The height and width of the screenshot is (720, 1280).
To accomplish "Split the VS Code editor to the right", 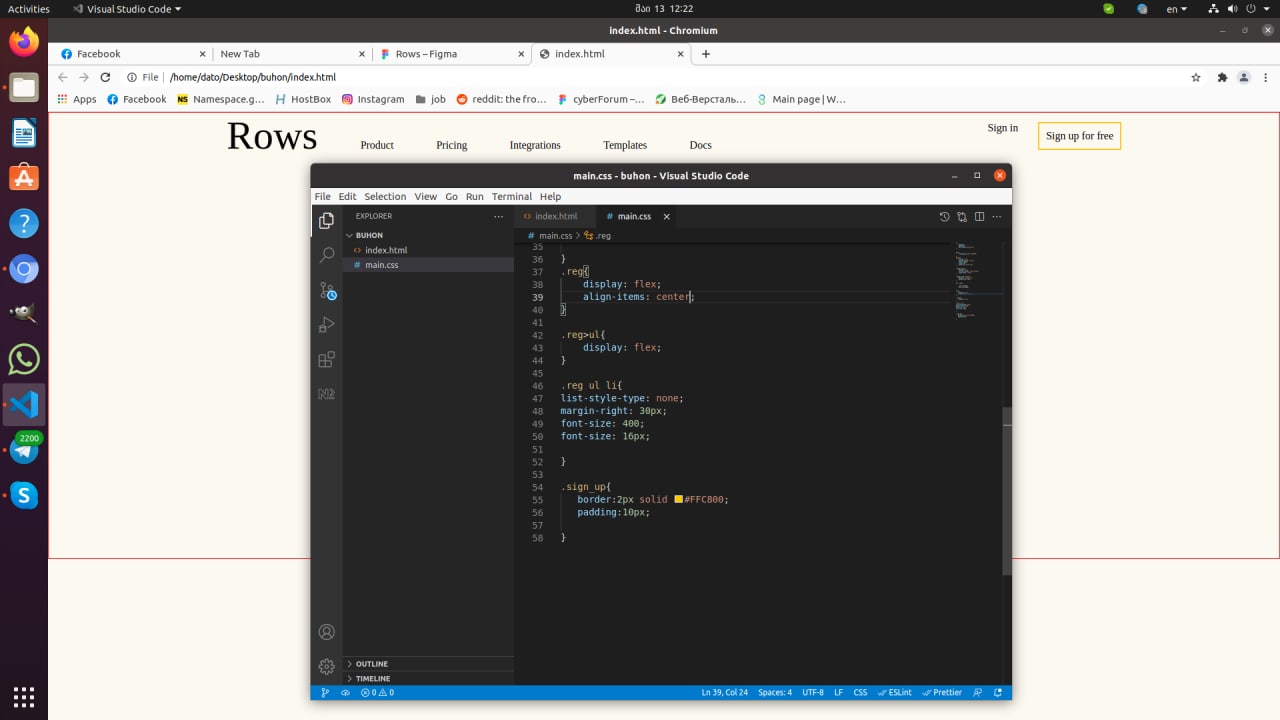I will 979,216.
